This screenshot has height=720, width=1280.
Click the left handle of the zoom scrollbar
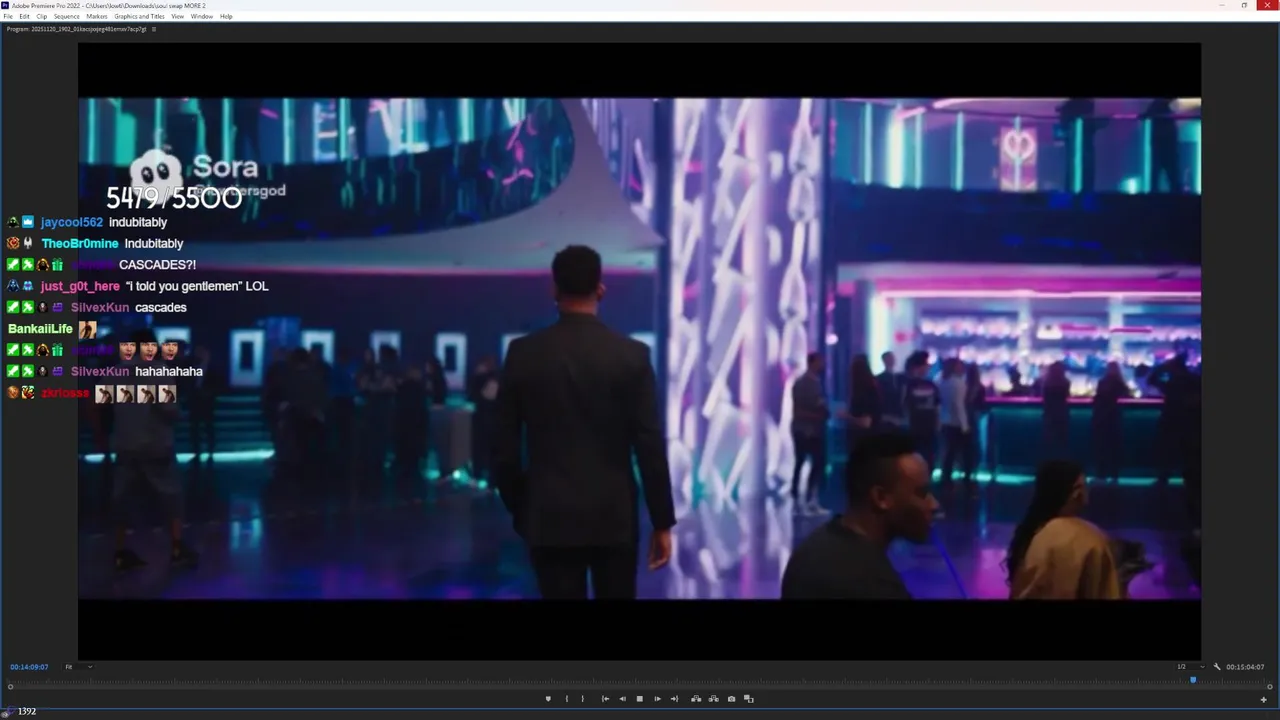pyautogui.click(x=11, y=687)
